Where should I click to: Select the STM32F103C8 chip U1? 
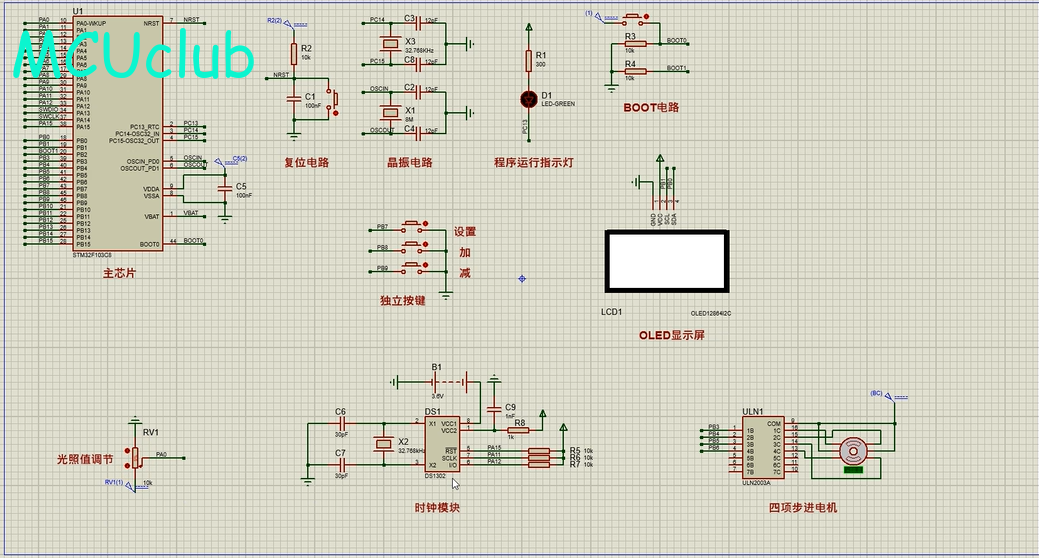click(x=118, y=133)
